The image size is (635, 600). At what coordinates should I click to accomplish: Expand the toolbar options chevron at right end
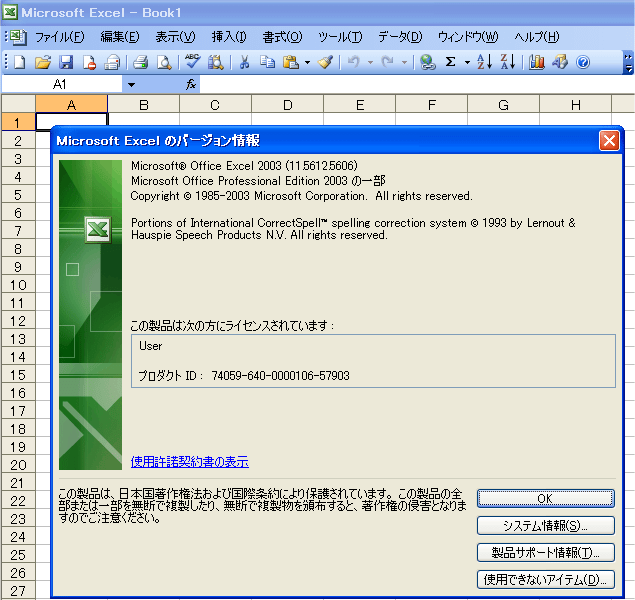pyautogui.click(x=628, y=62)
